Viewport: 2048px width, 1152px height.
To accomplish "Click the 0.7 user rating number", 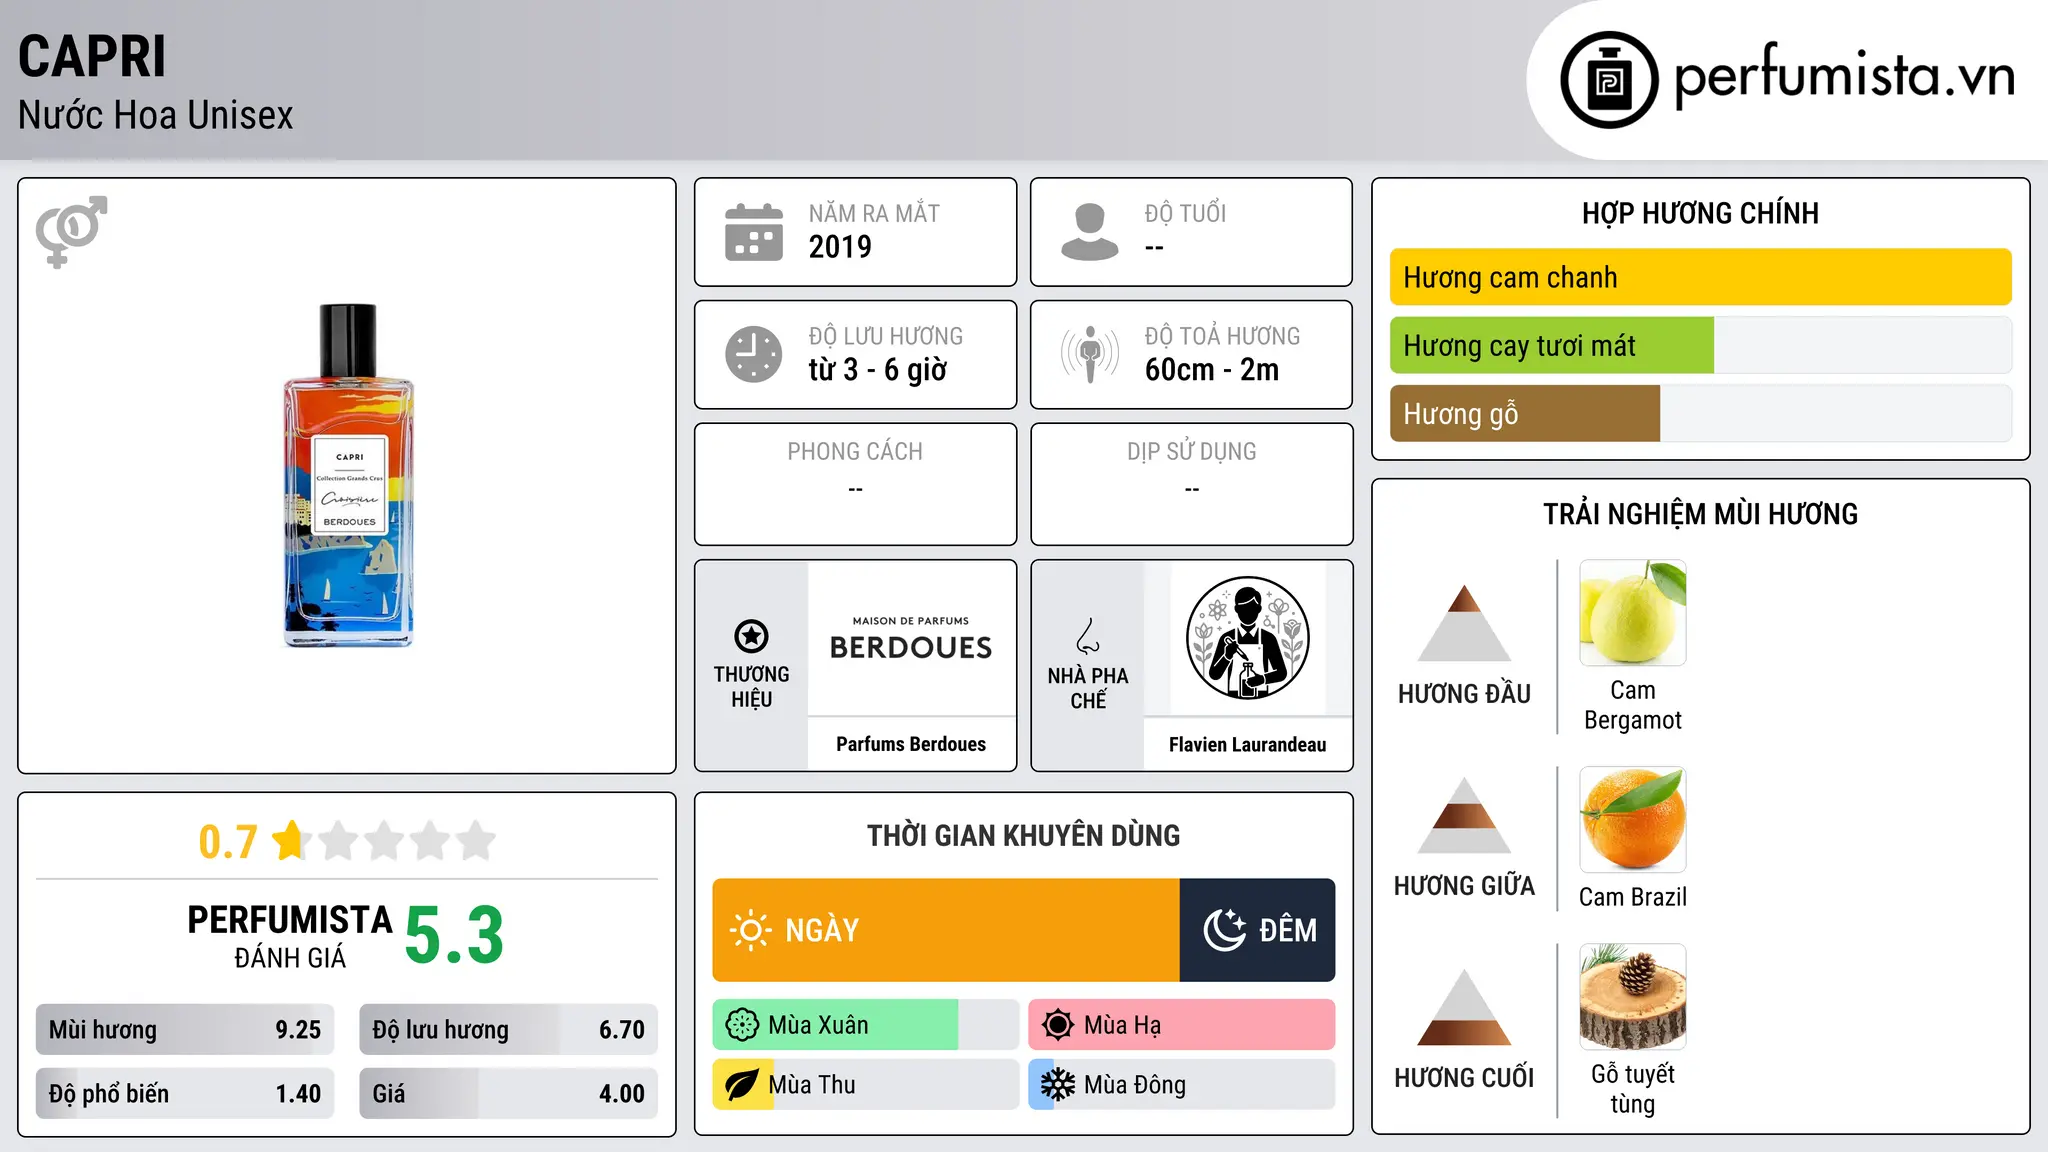I will point(228,842).
